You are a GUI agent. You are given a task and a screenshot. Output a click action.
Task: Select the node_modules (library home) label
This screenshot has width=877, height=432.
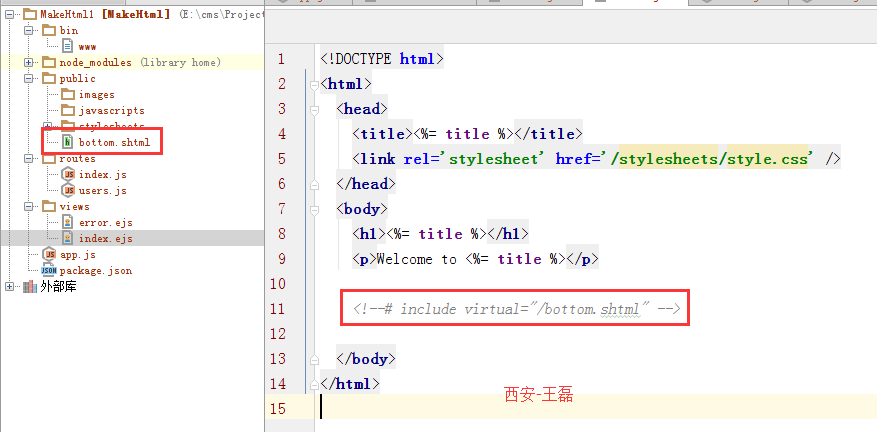(x=140, y=63)
